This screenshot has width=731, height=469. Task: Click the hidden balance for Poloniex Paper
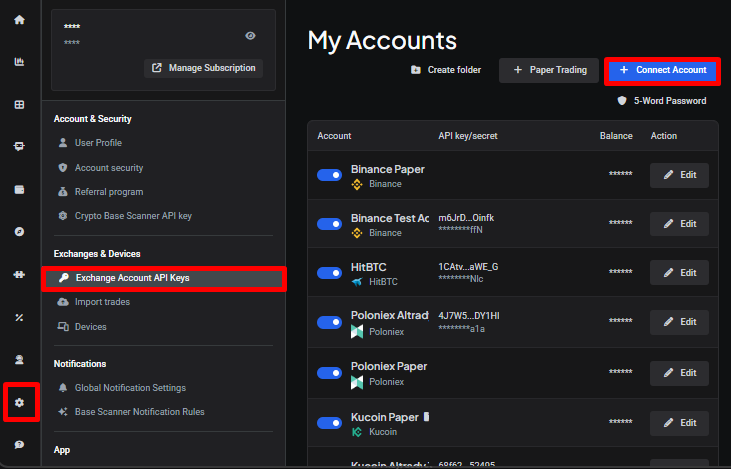(621, 372)
